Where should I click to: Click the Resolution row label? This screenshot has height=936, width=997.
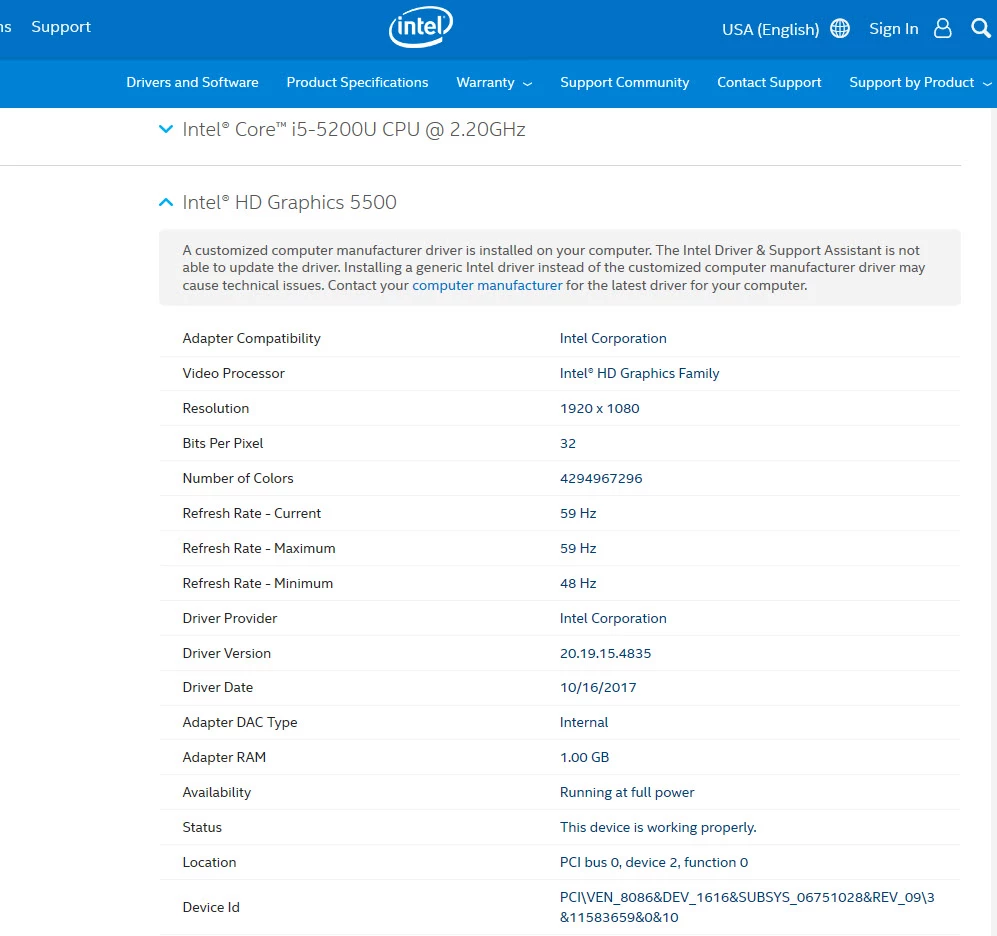coord(216,408)
